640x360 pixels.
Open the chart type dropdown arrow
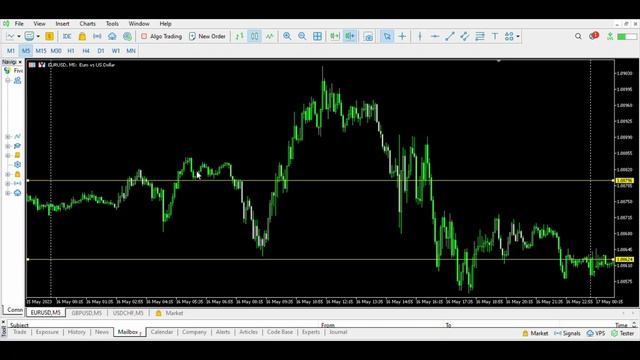[x=19, y=36]
